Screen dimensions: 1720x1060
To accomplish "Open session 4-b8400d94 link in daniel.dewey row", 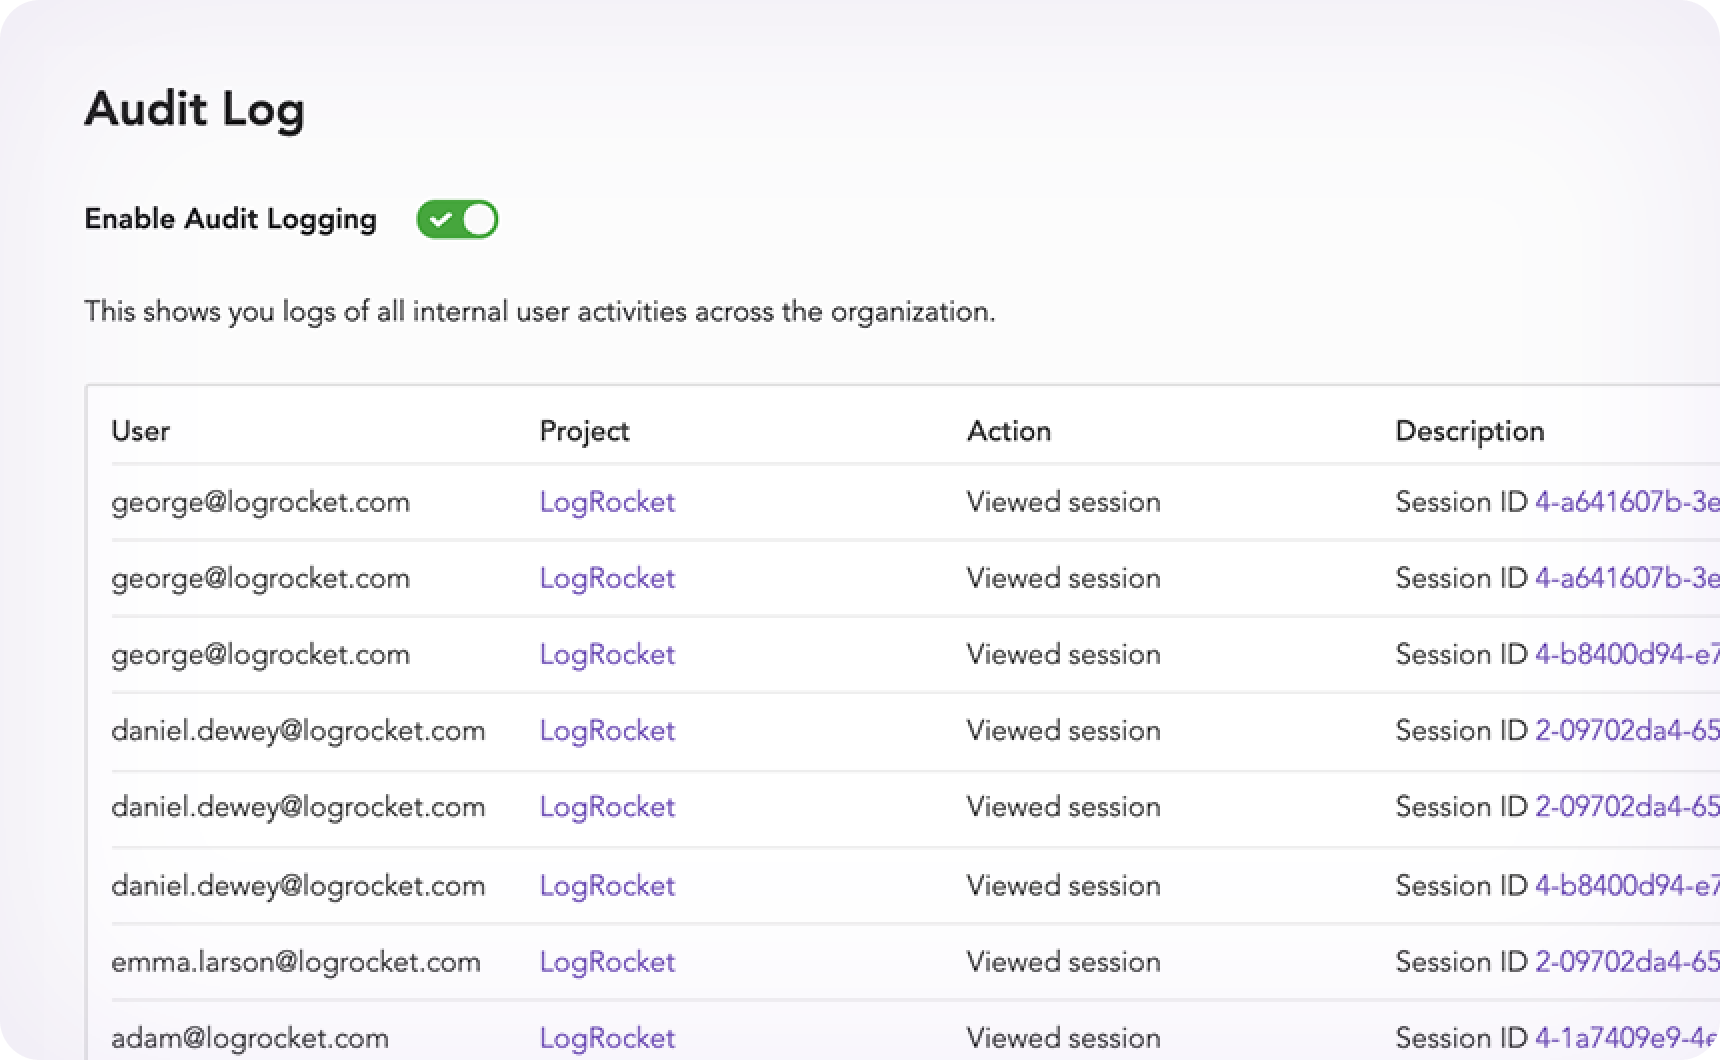I will pyautogui.click(x=1627, y=886).
